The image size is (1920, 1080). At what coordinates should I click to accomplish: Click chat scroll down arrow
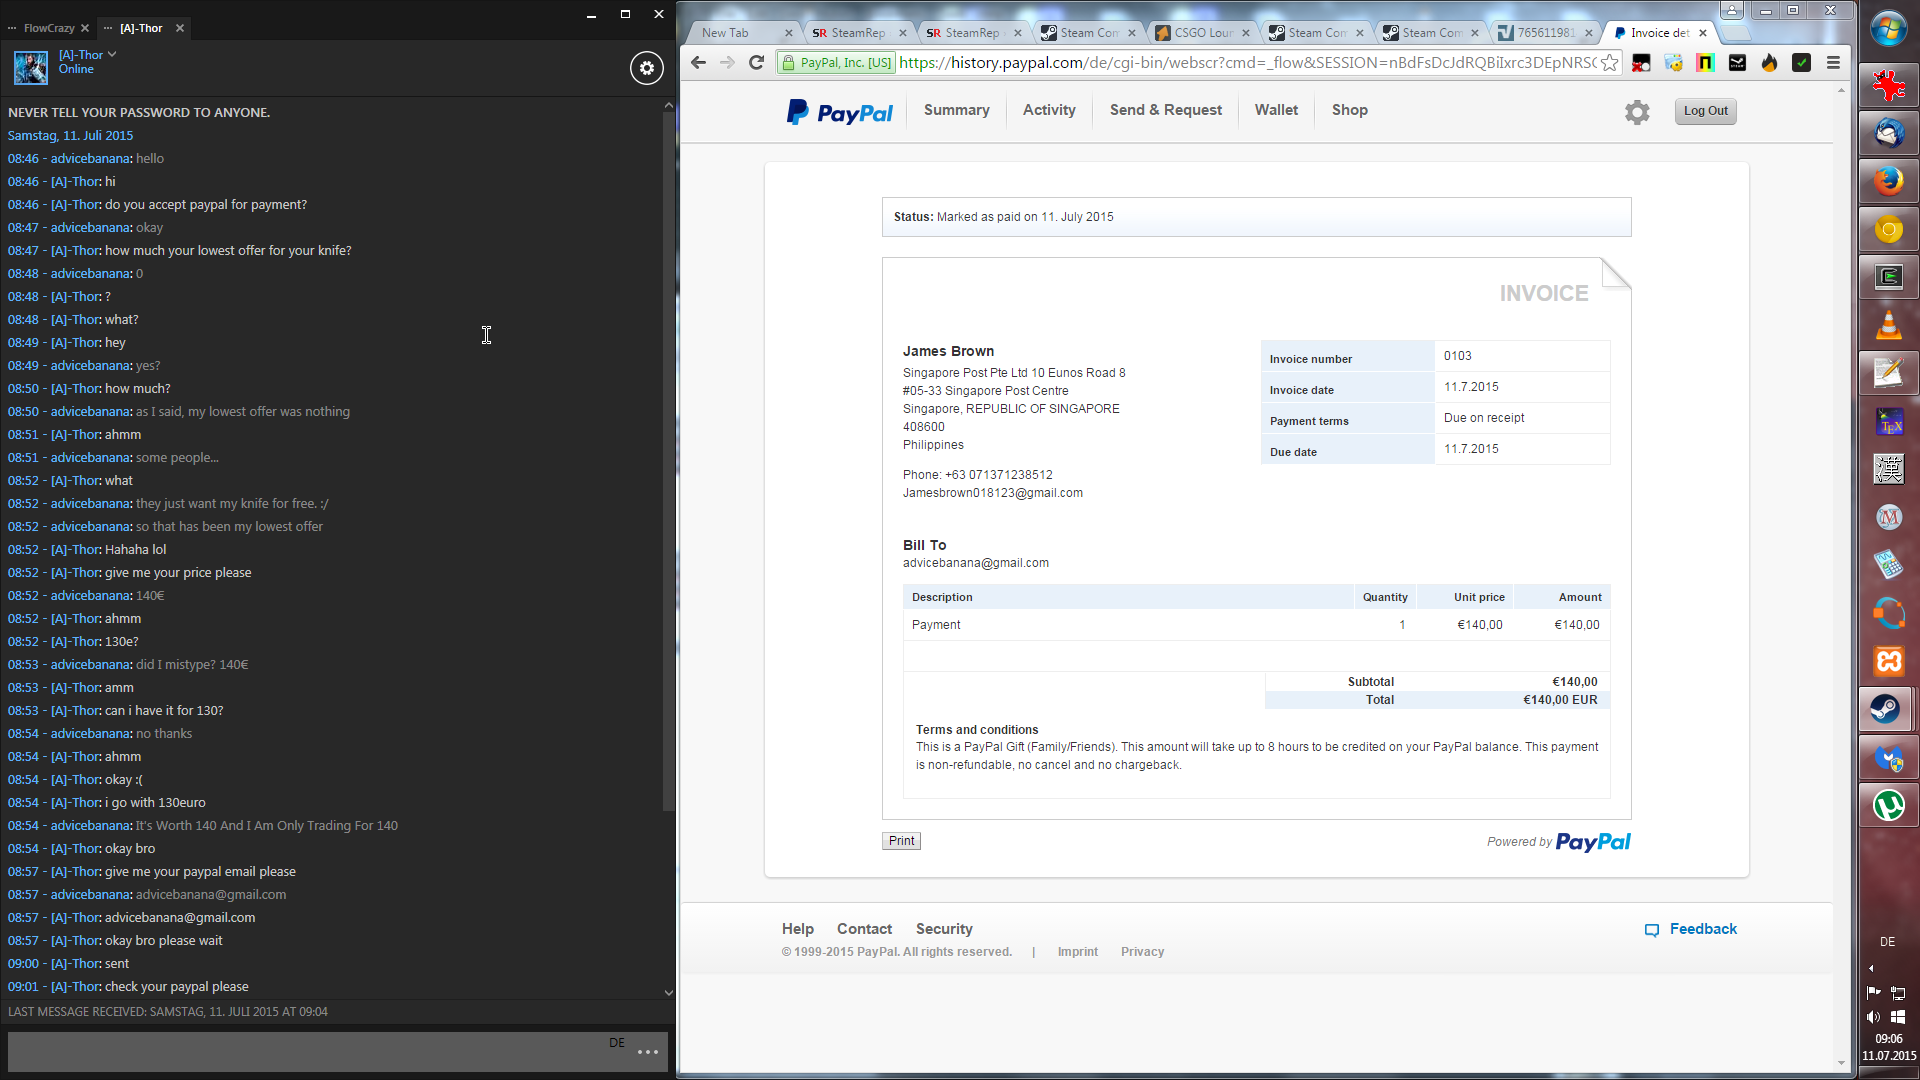click(668, 993)
